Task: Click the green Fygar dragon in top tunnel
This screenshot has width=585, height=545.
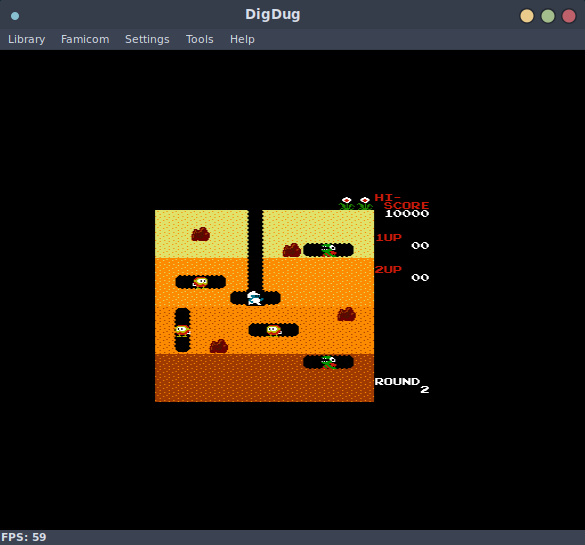Action: click(329, 250)
